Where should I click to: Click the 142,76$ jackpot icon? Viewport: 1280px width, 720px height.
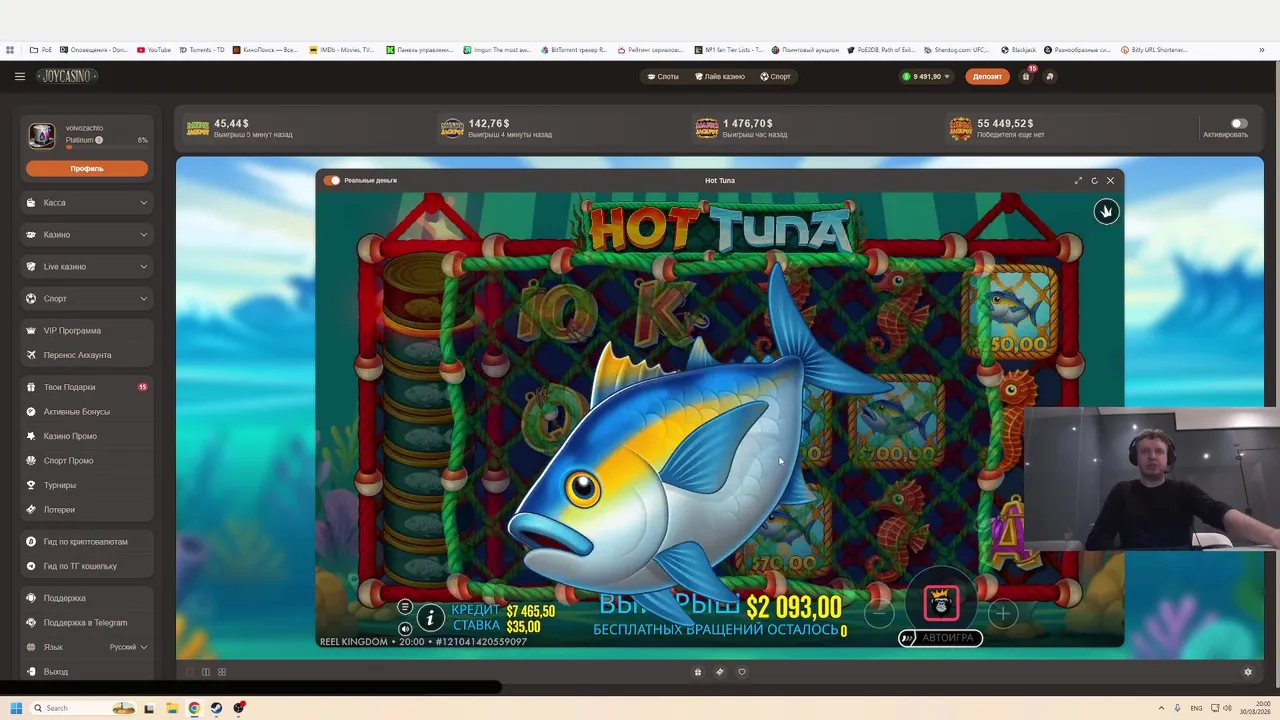tap(452, 128)
